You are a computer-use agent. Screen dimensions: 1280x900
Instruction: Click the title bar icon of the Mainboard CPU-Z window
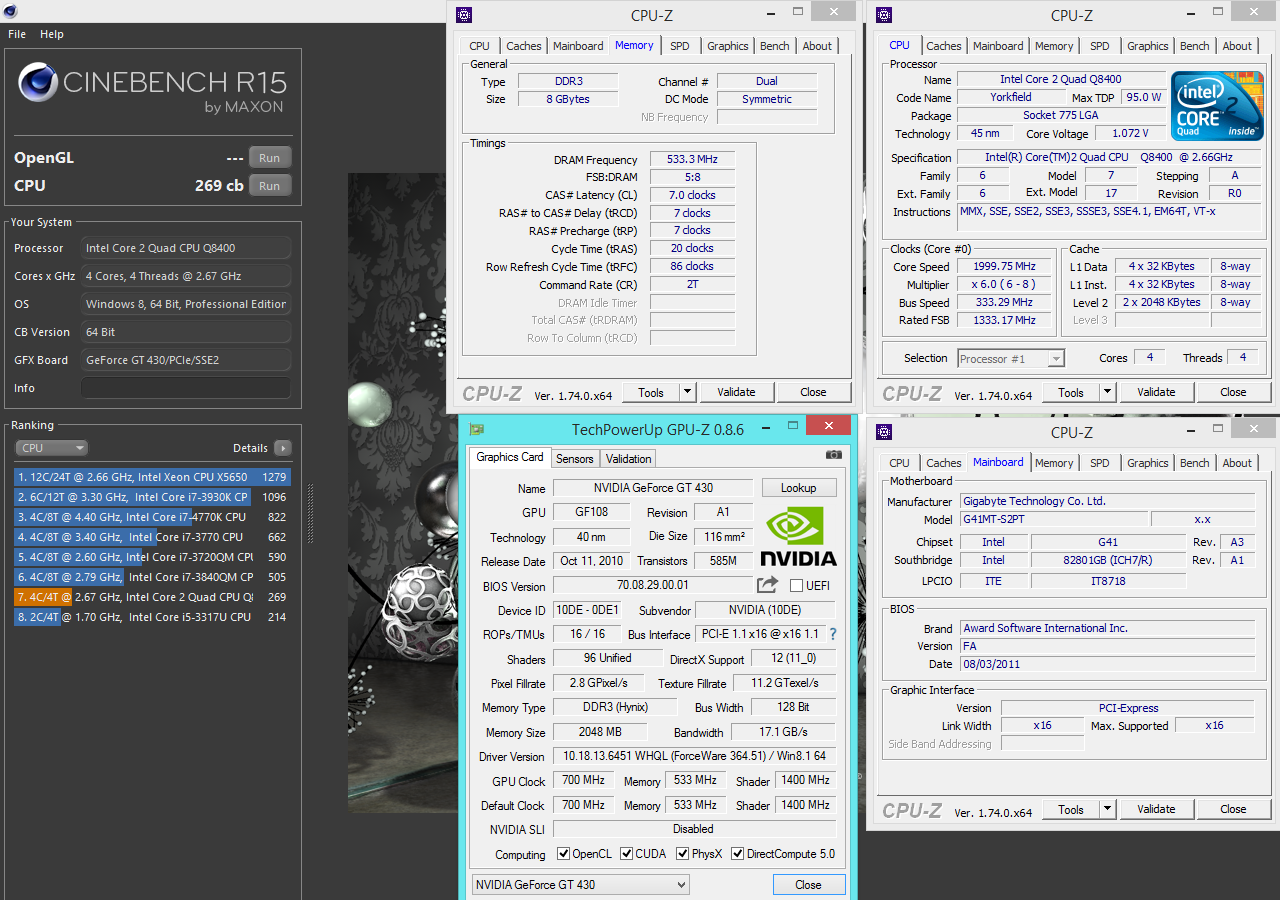[883, 432]
